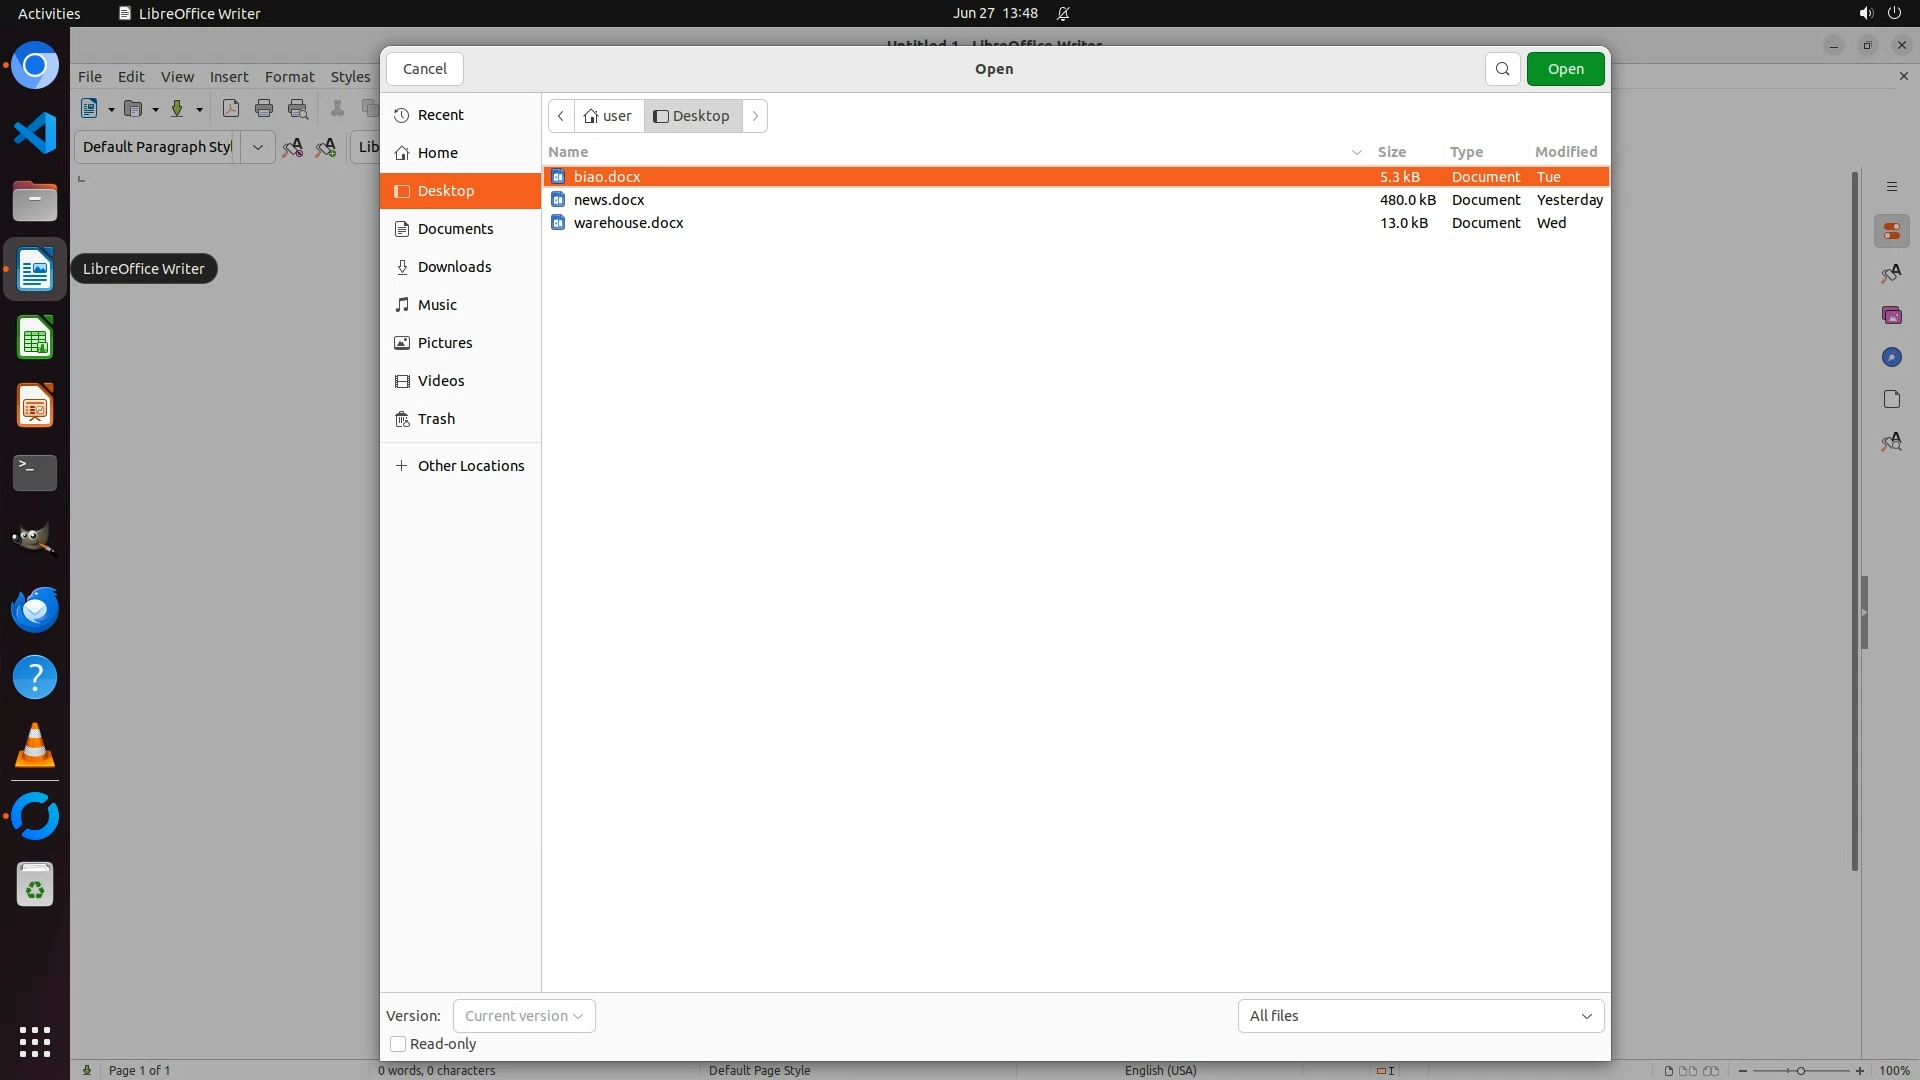1920x1080 pixels.
Task: Open Thunderbird mail from the dock
Action: [x=35, y=609]
